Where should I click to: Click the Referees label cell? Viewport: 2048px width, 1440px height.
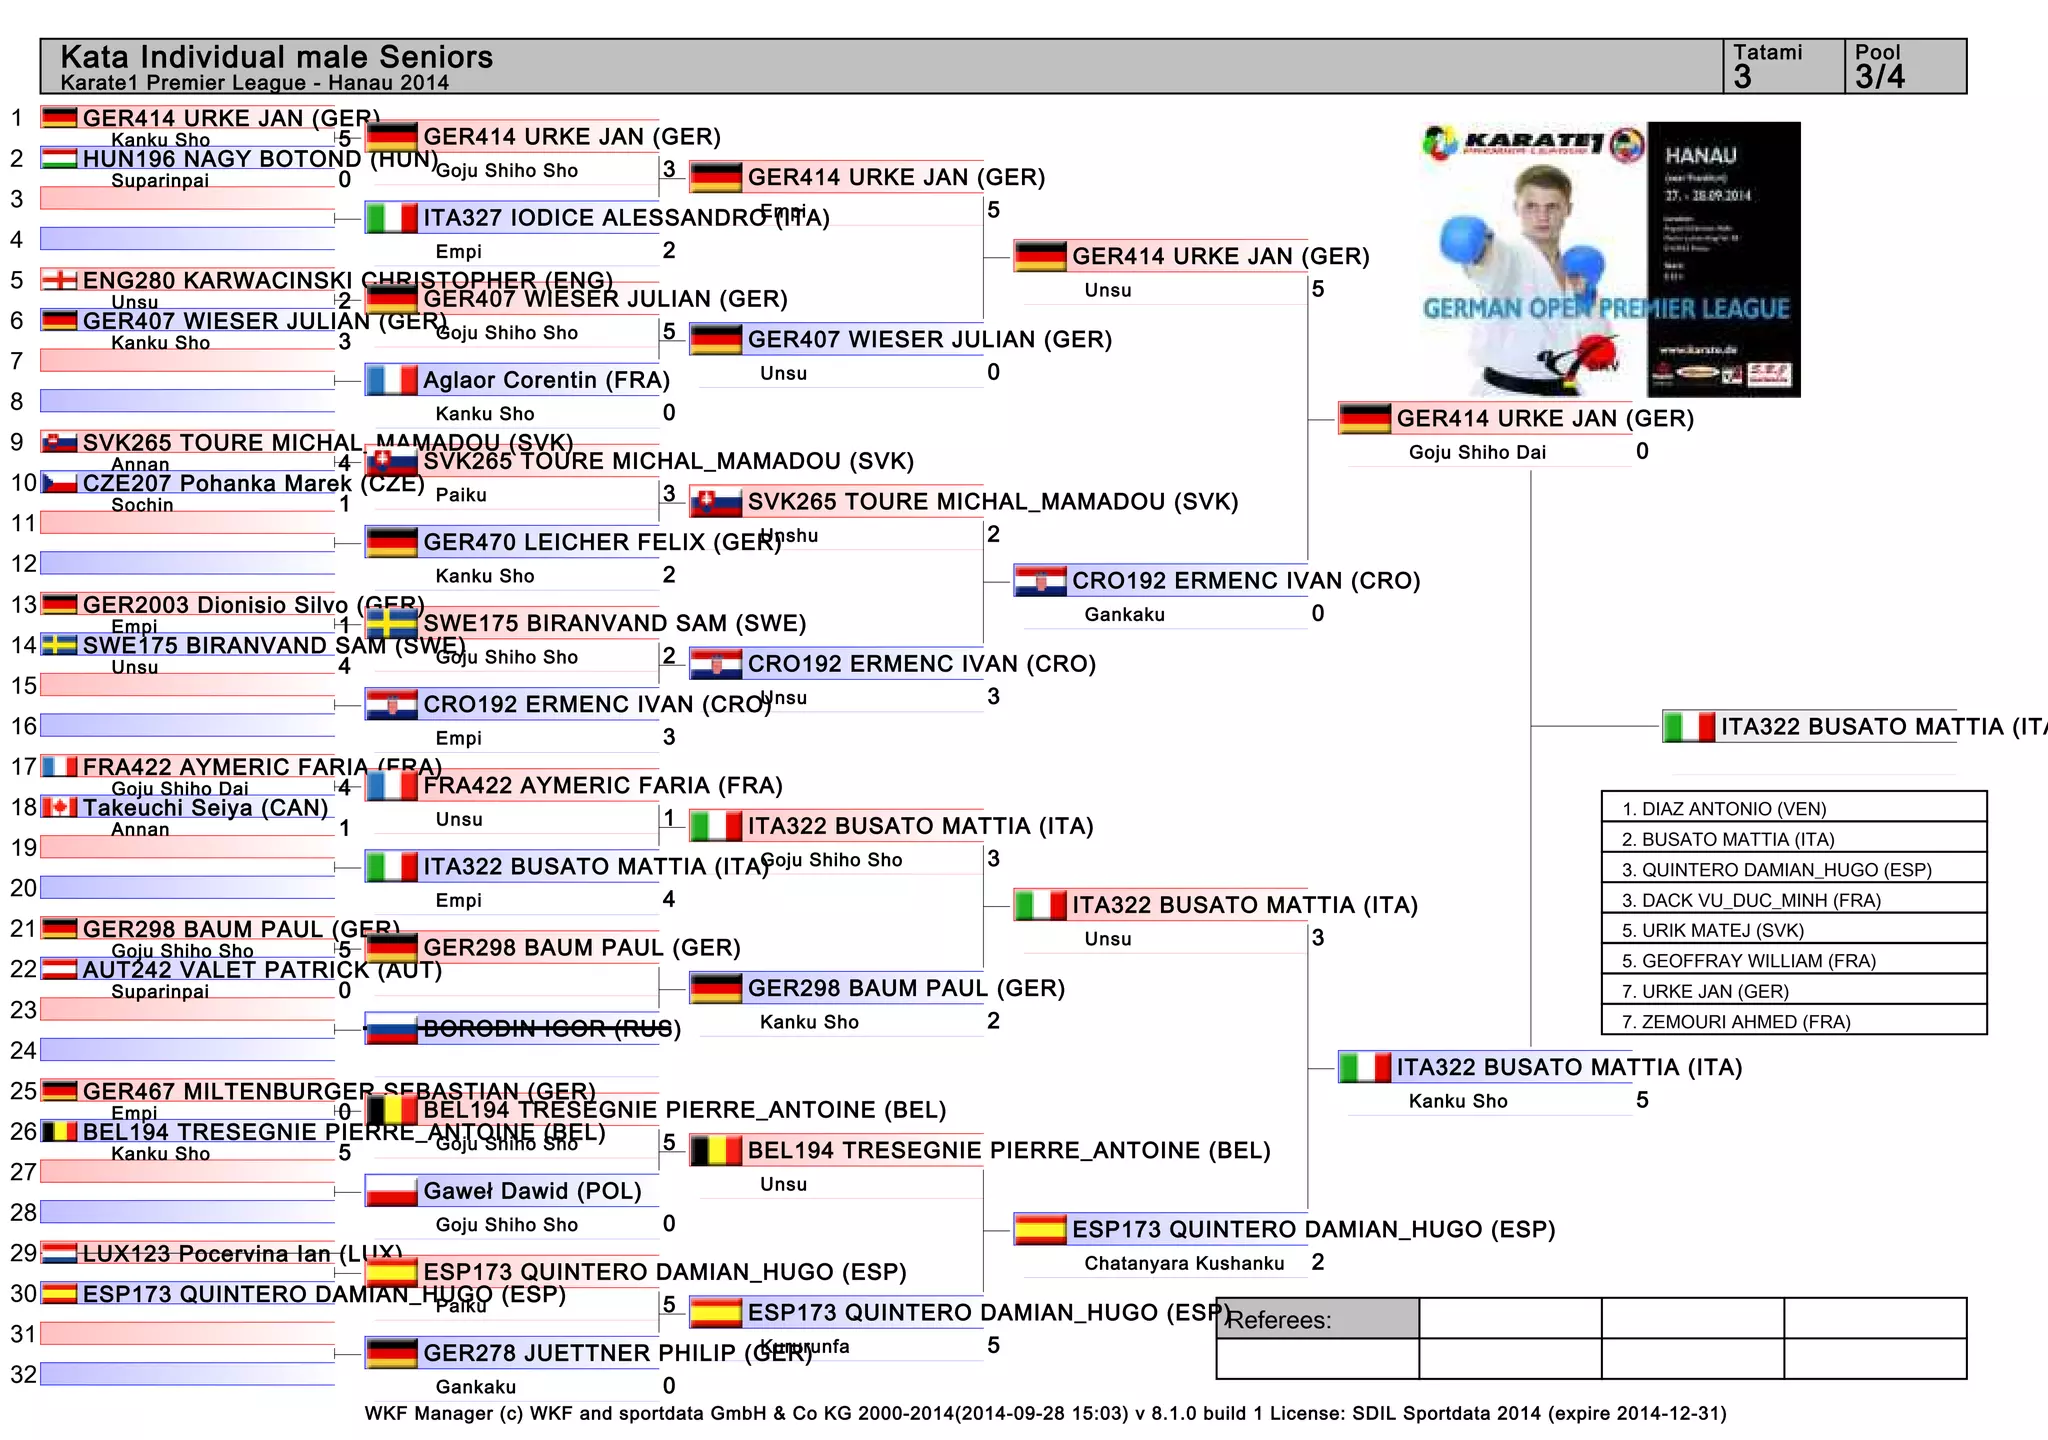tap(1317, 1319)
